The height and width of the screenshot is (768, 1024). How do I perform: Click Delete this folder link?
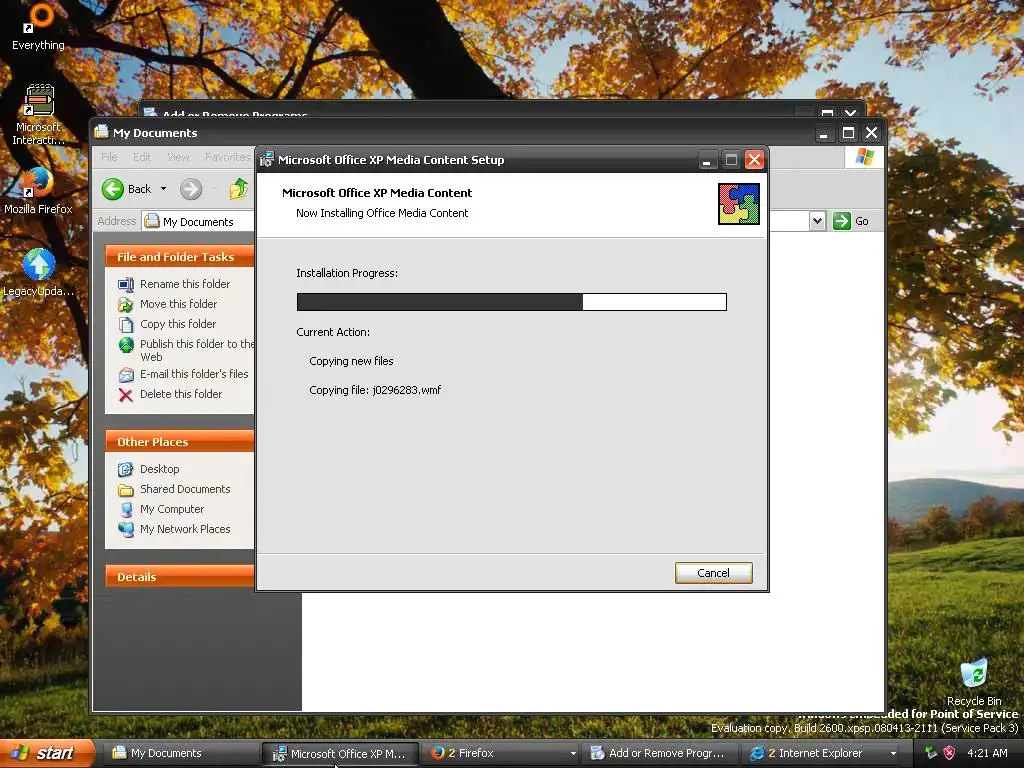pyautogui.click(x=181, y=394)
